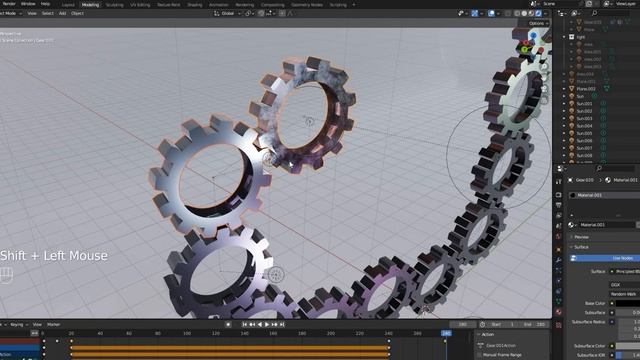
Task: Click the properties editor search icon
Action: tap(599, 168)
